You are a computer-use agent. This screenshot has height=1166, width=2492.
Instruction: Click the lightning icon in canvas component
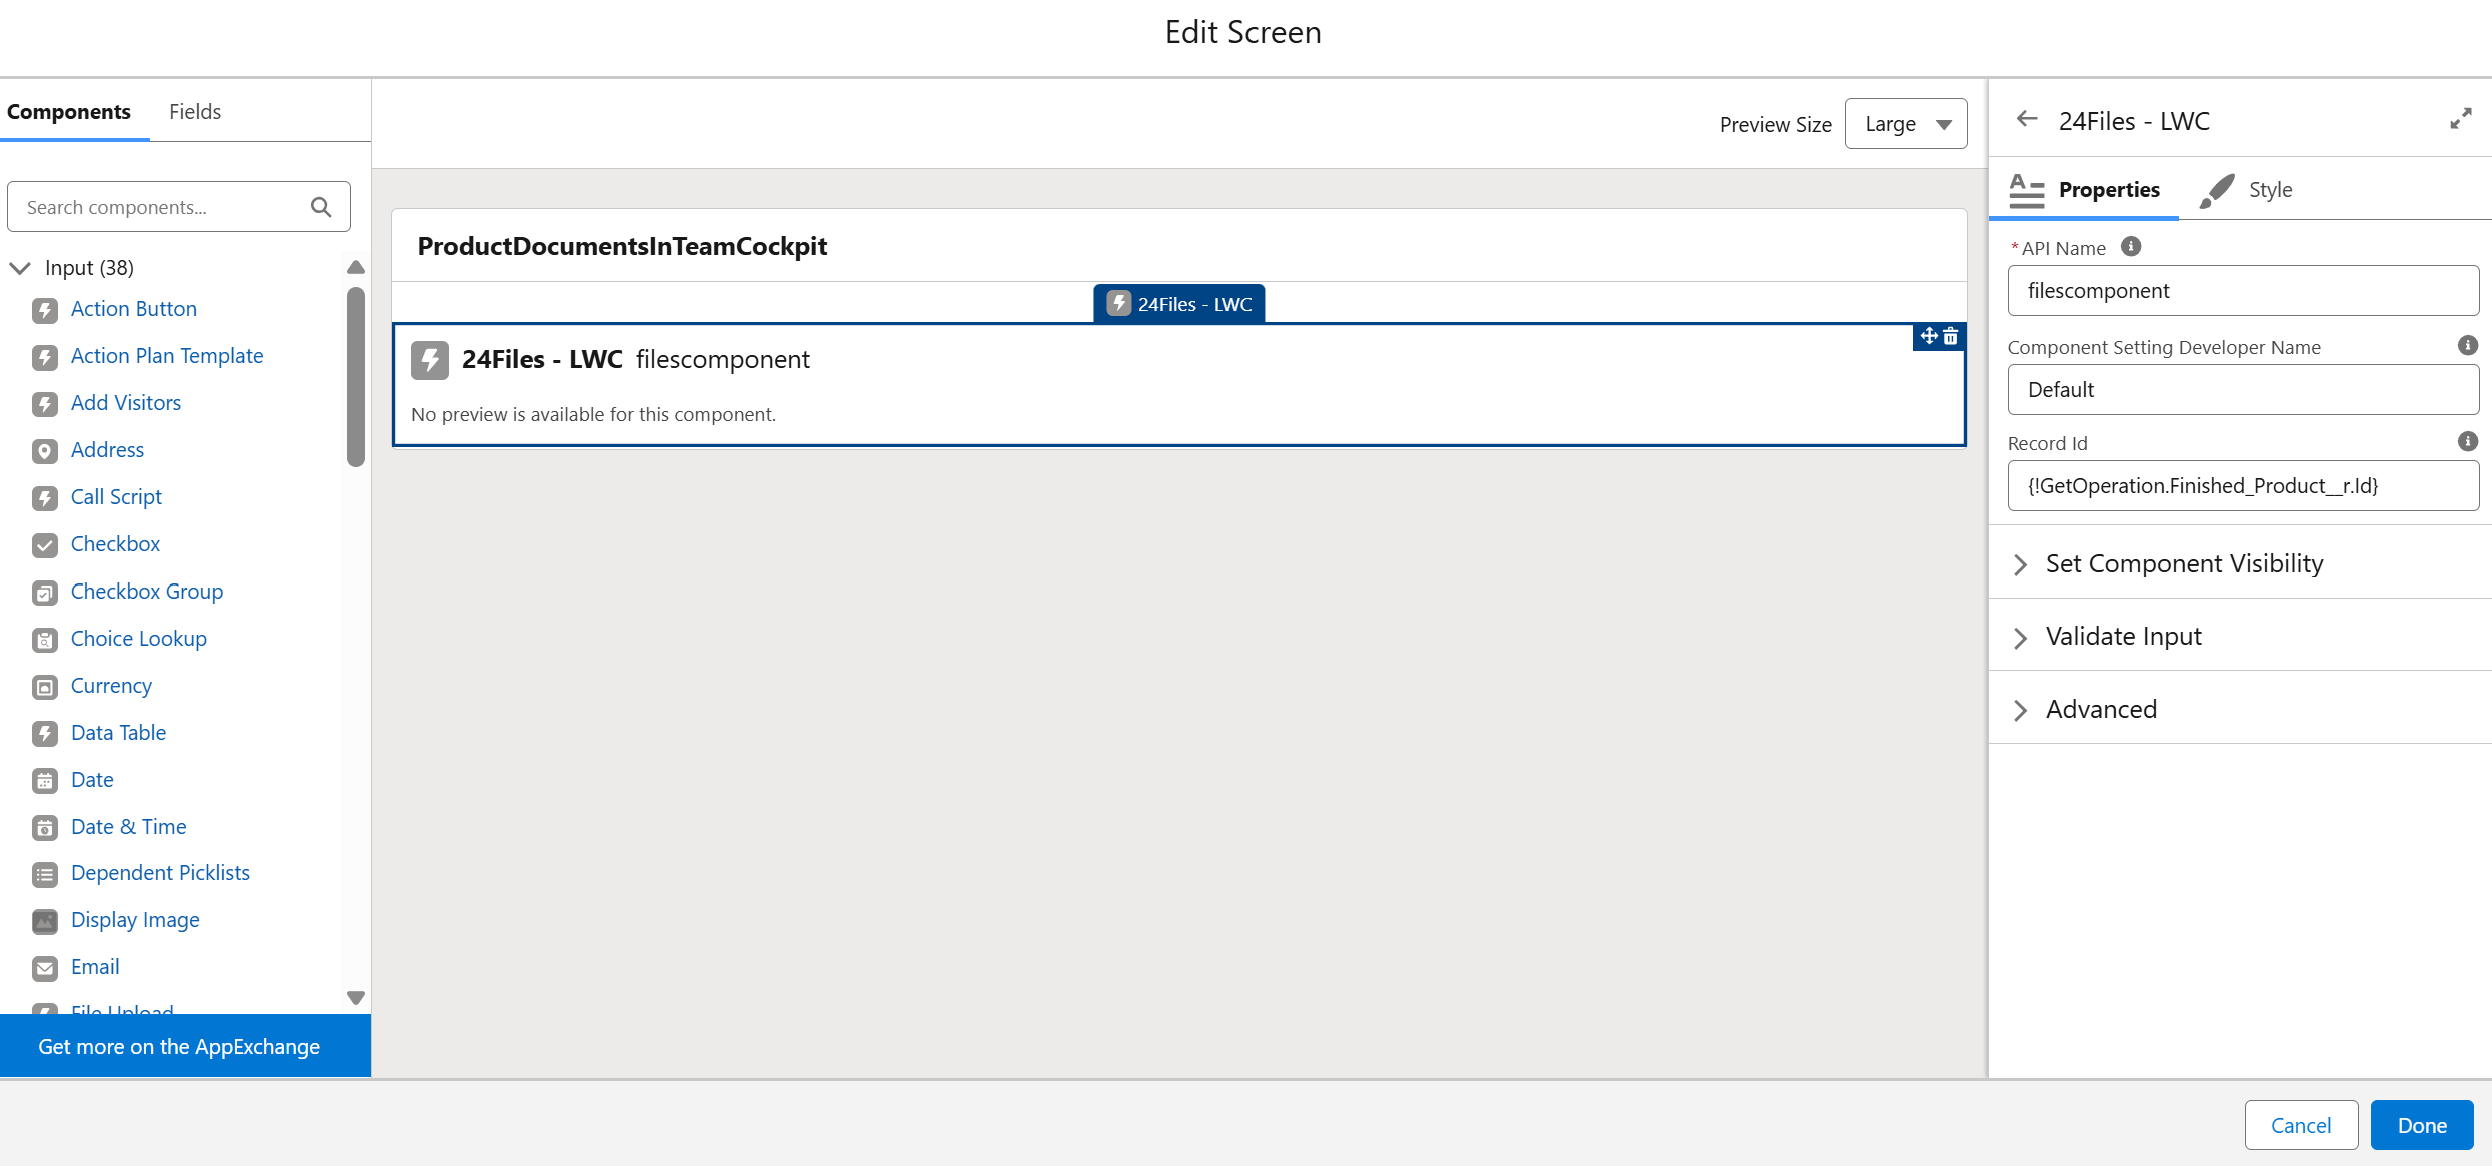click(x=430, y=360)
